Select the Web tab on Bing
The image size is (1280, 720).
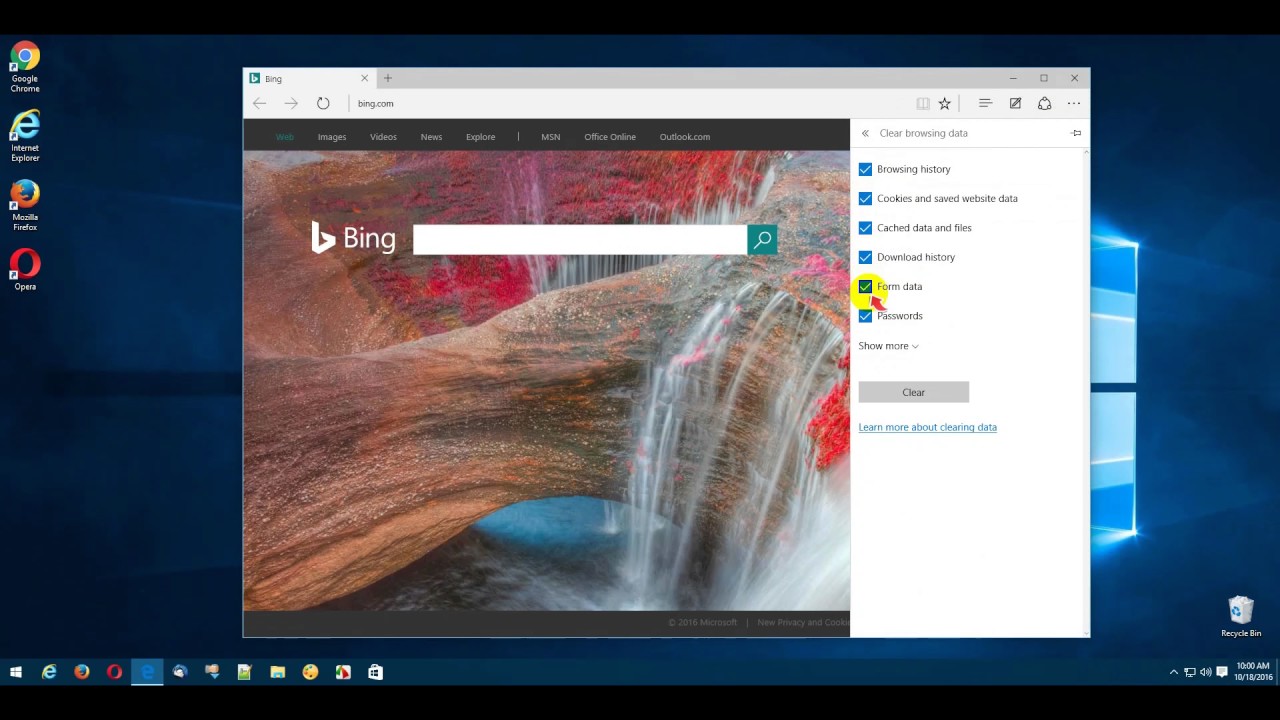[x=284, y=137]
